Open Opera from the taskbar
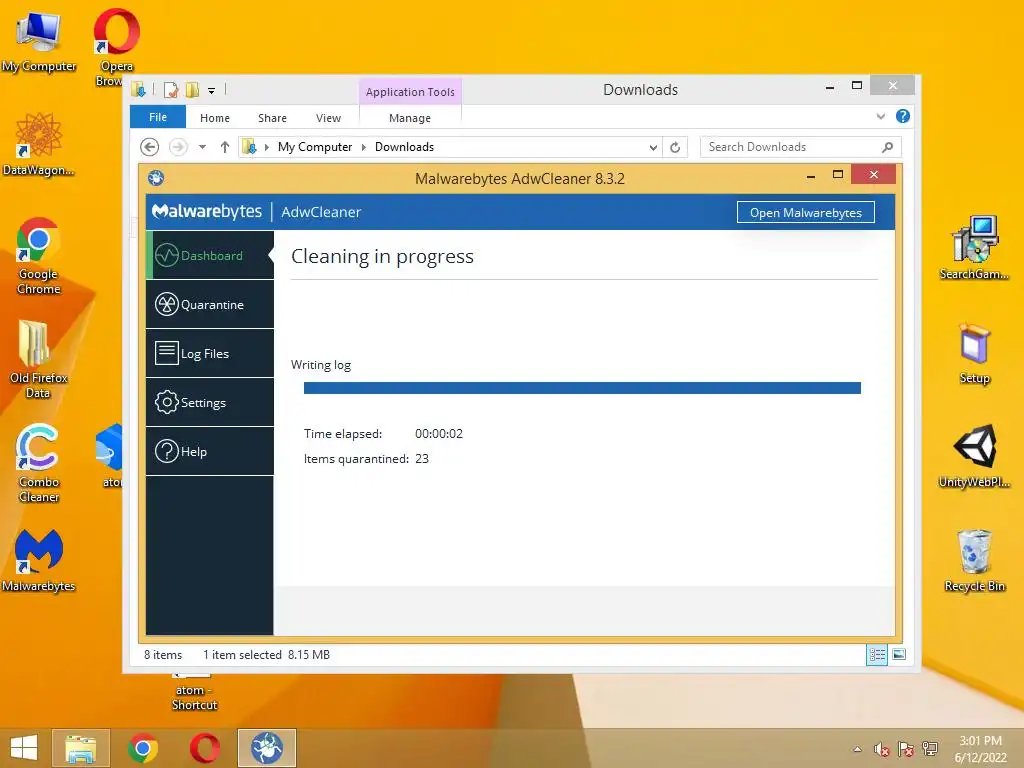The width and height of the screenshot is (1024, 768). tap(204, 748)
